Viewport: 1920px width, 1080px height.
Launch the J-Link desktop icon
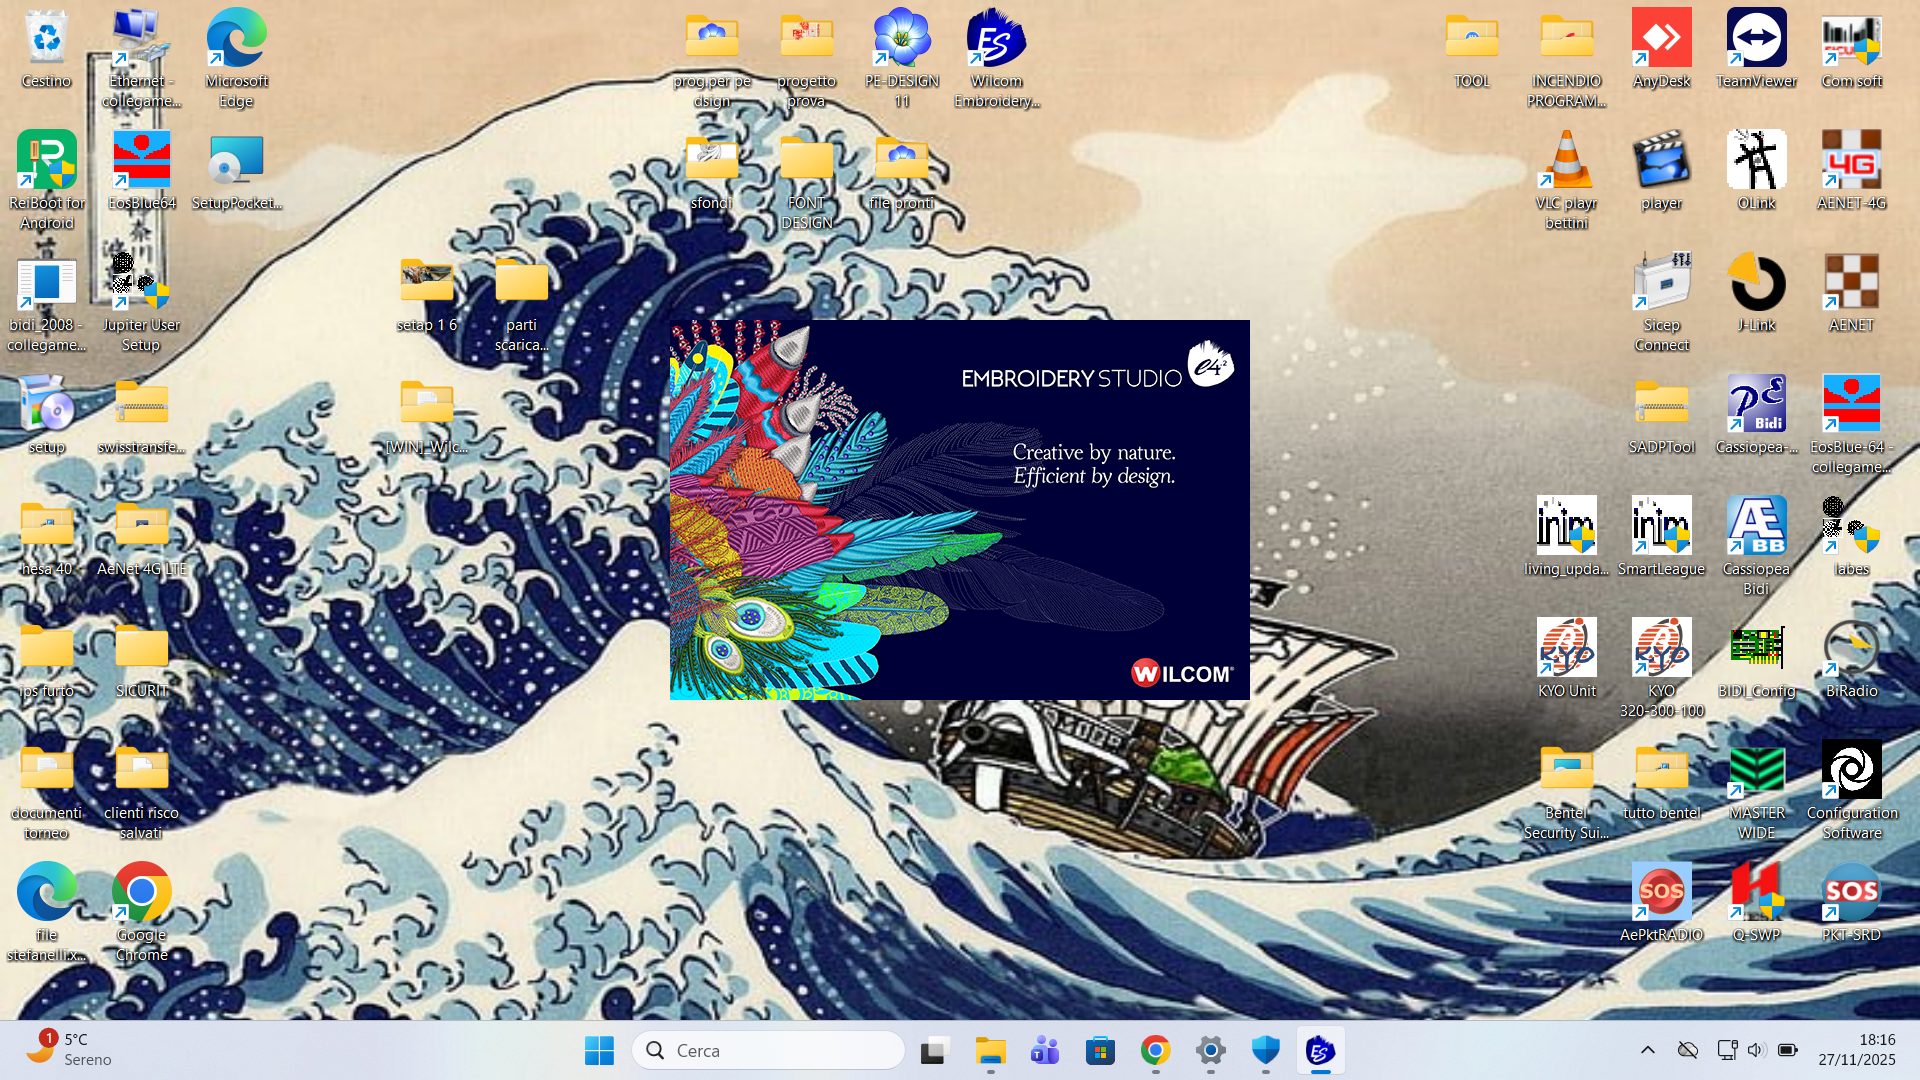1756,284
